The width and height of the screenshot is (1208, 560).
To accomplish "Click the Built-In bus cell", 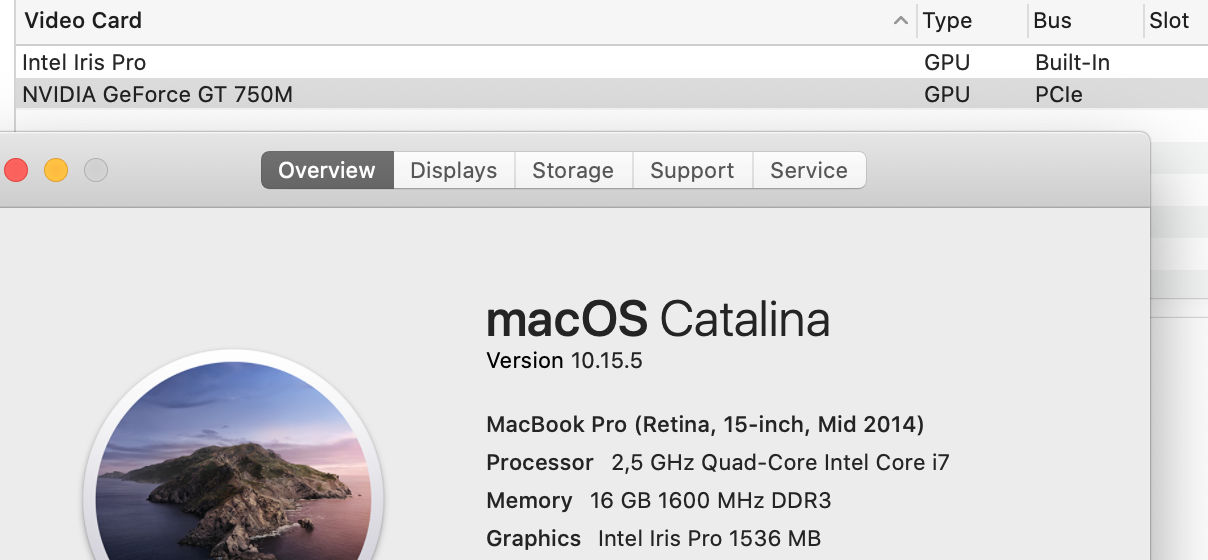I will (x=1072, y=62).
